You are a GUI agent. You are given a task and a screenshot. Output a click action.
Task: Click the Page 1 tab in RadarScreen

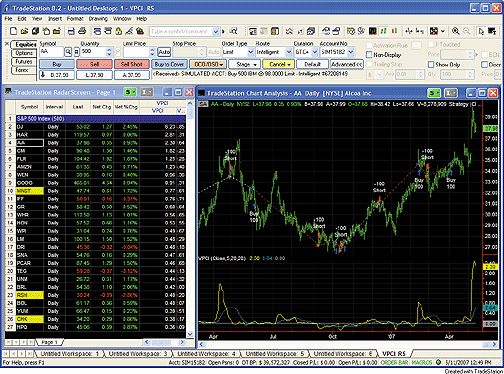(49, 342)
